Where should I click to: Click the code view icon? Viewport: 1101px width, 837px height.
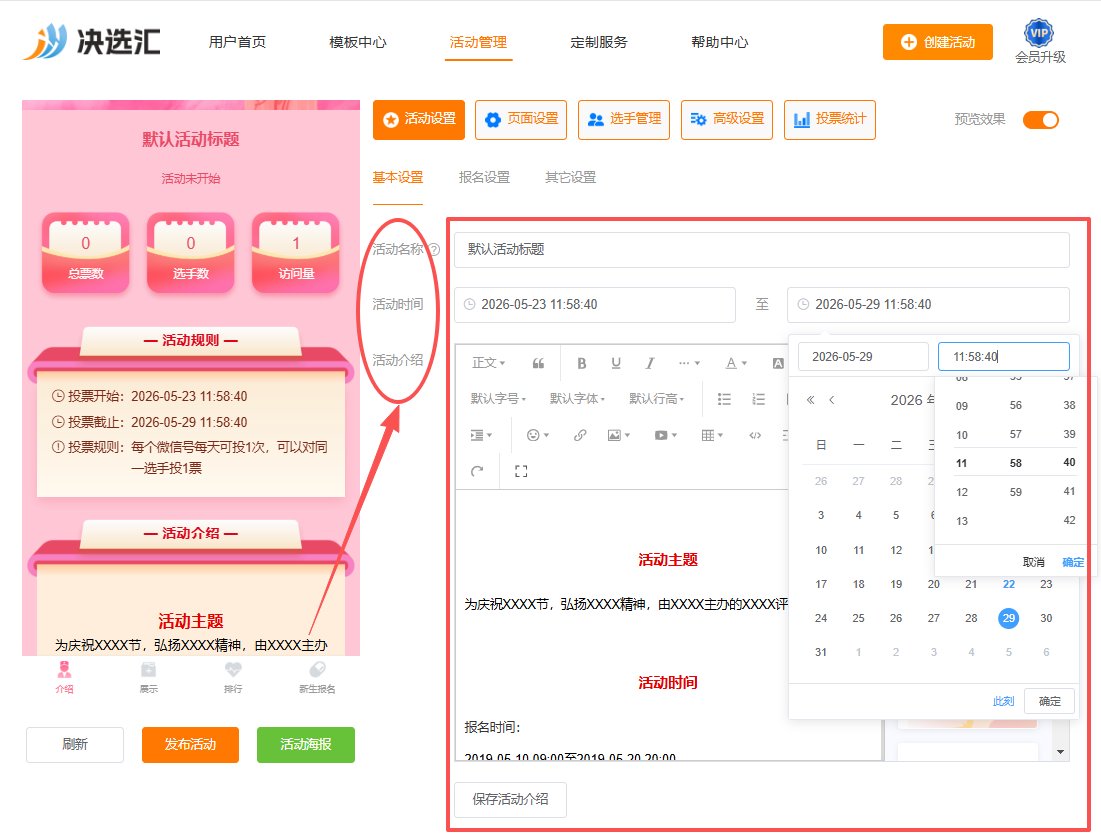[x=755, y=435]
